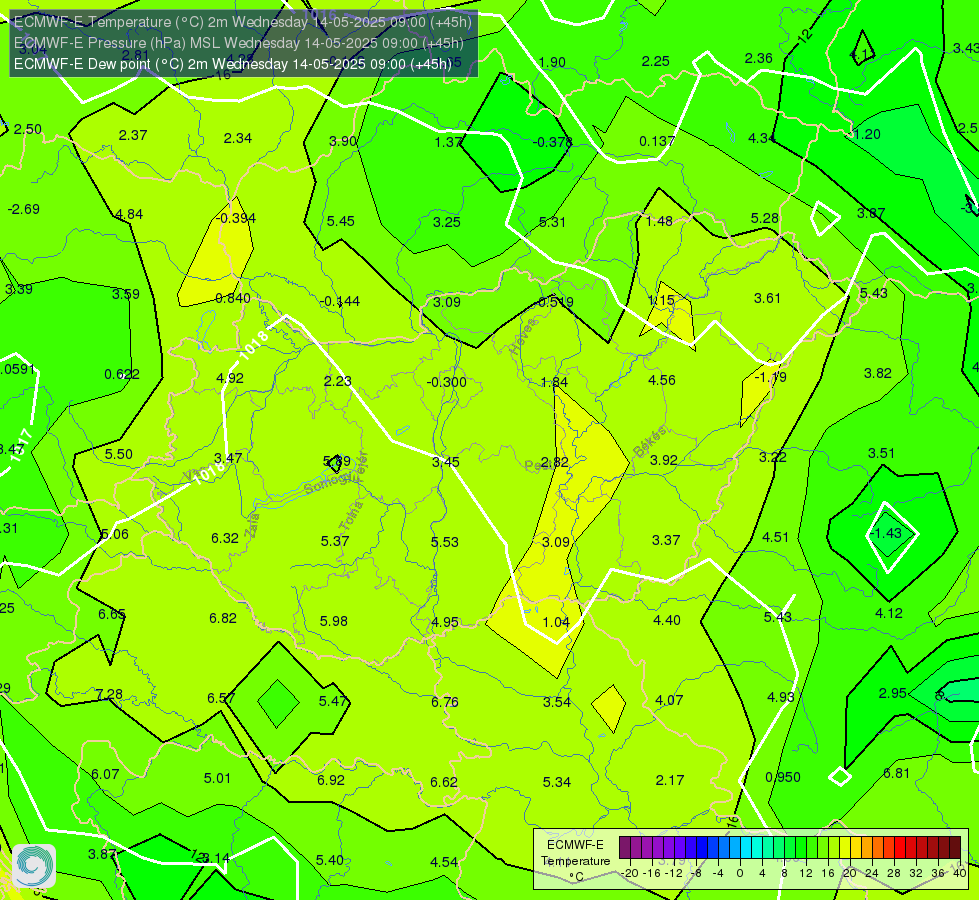Click the Békés county label
Viewport: 979px width, 900px height.
tap(649, 442)
